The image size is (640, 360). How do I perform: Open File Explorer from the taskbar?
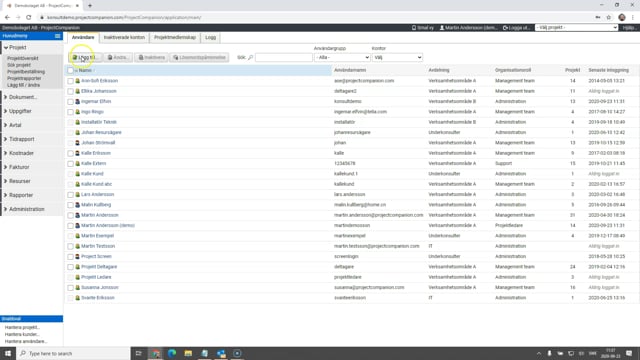point(188,353)
